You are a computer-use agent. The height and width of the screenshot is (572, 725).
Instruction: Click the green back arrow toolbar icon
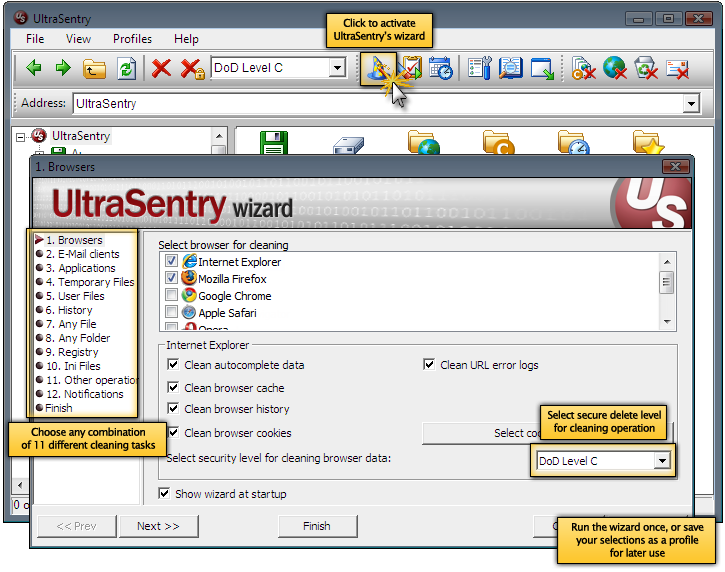click(34, 69)
